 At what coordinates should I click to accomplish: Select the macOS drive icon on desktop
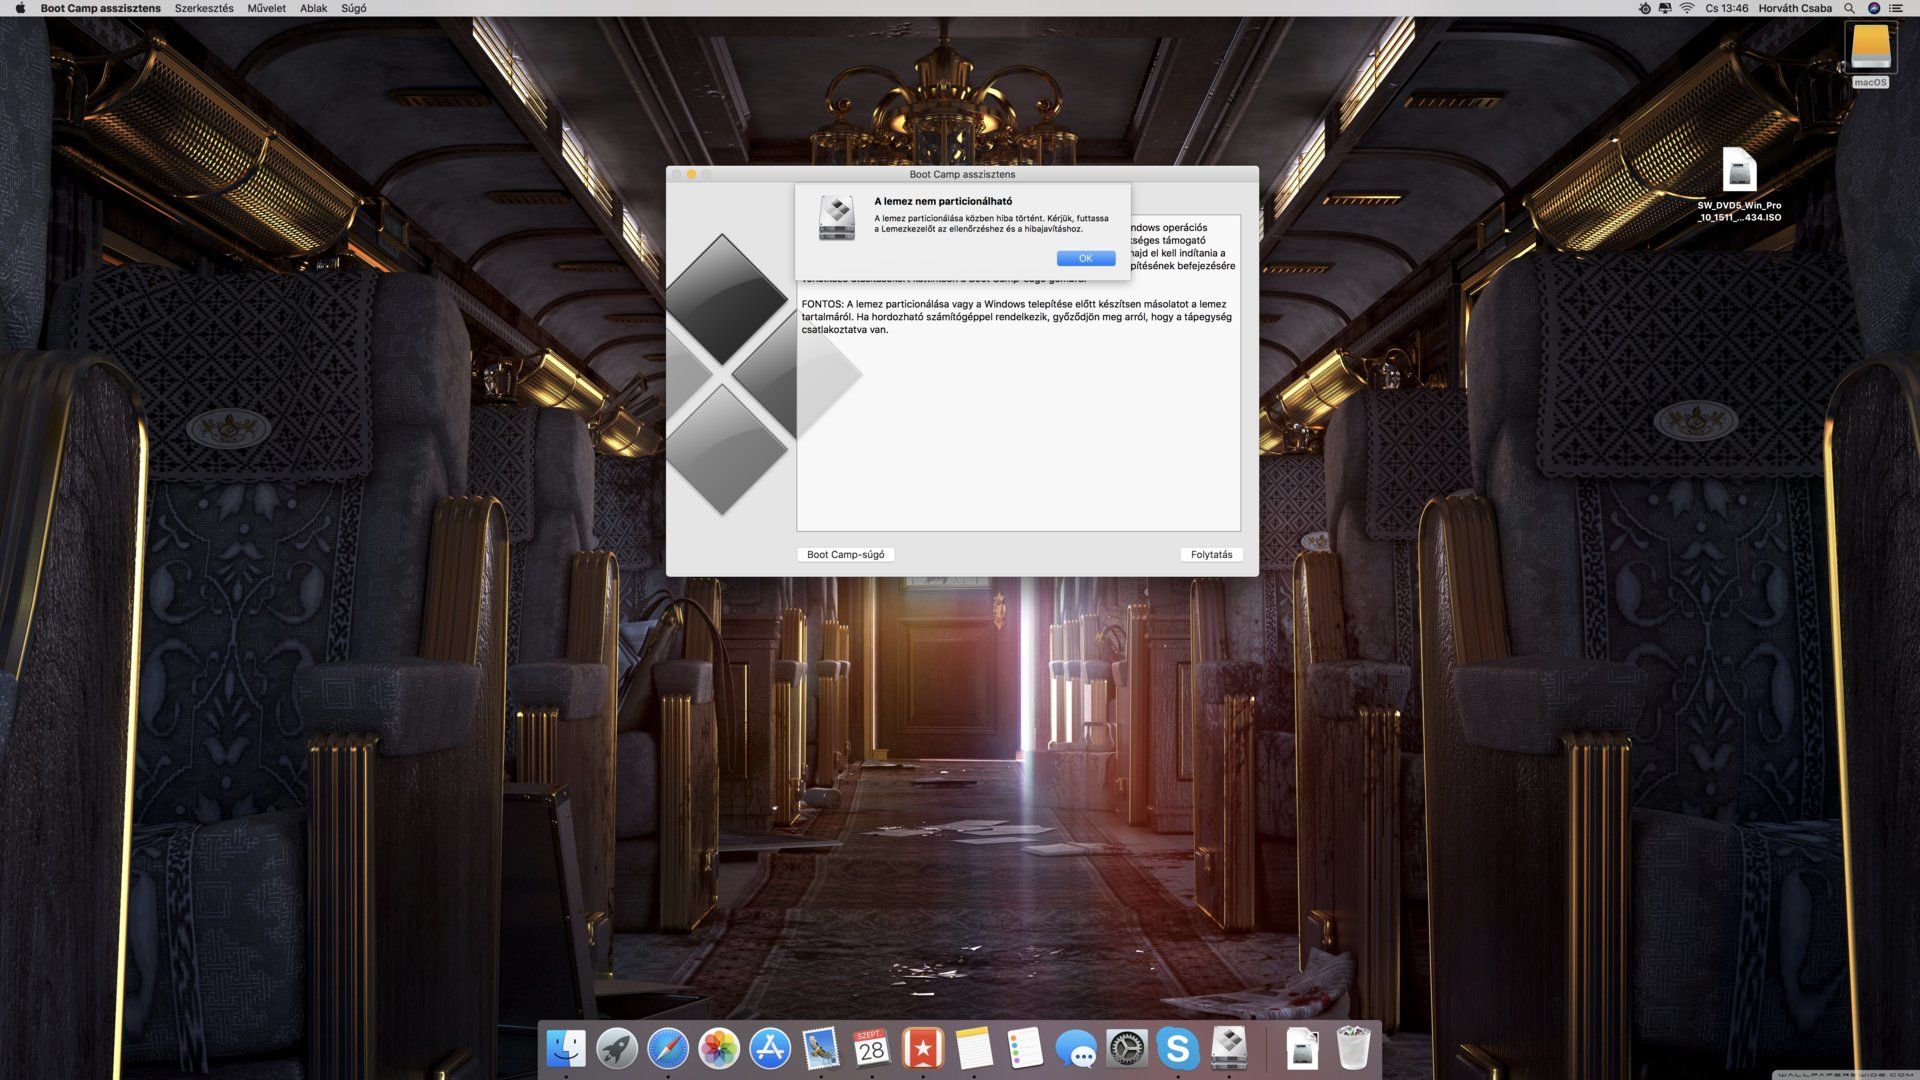point(1869,50)
